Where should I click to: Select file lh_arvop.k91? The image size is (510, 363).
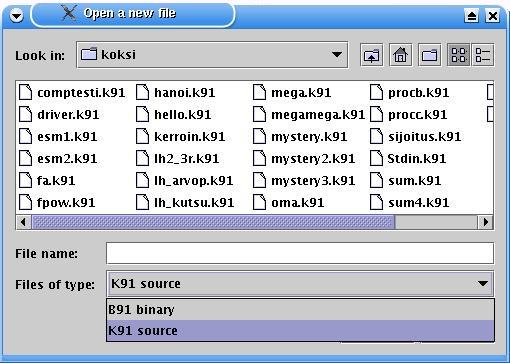click(185, 180)
